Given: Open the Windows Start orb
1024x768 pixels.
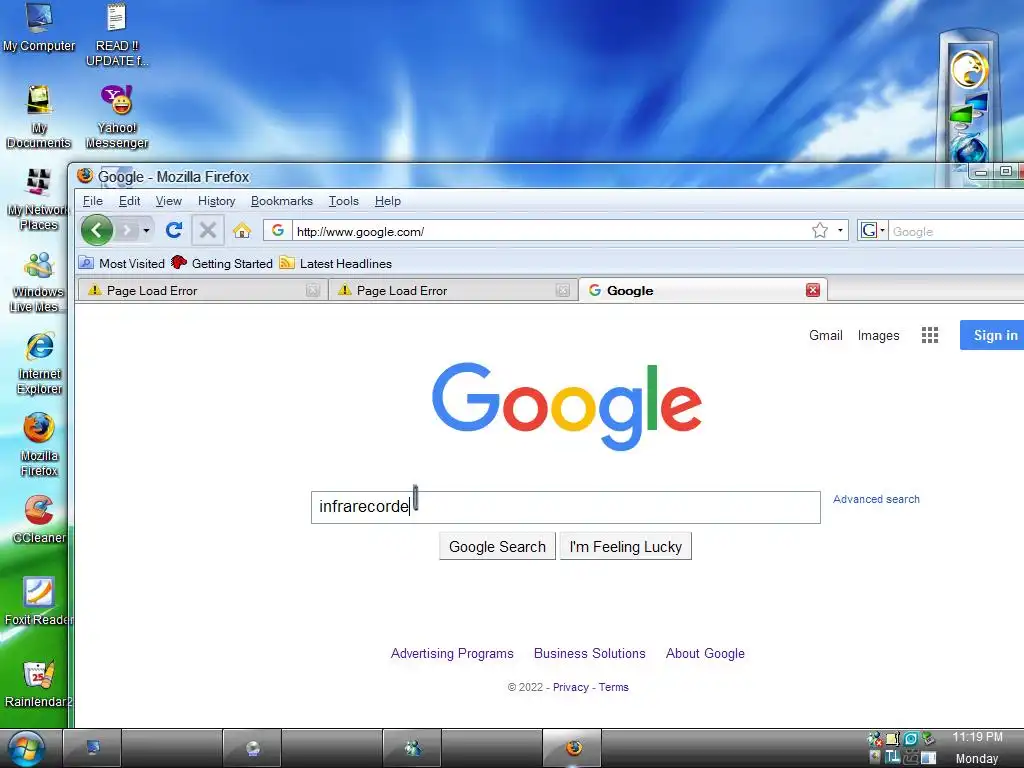Looking at the screenshot, I should point(26,748).
